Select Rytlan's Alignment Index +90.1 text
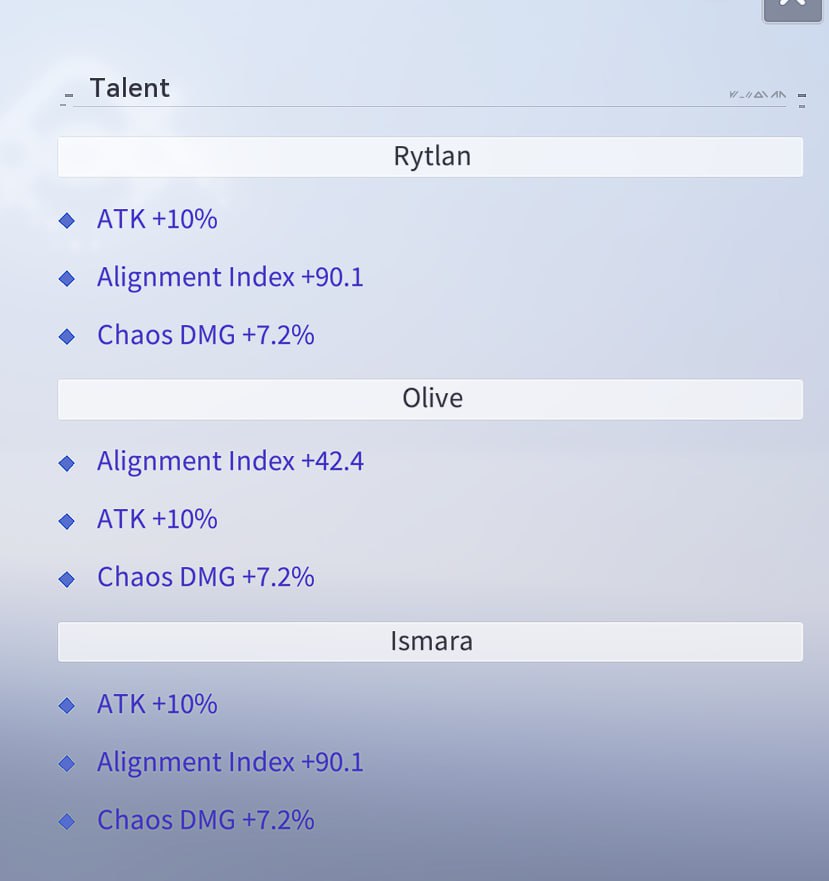This screenshot has height=881, width=829. (230, 278)
